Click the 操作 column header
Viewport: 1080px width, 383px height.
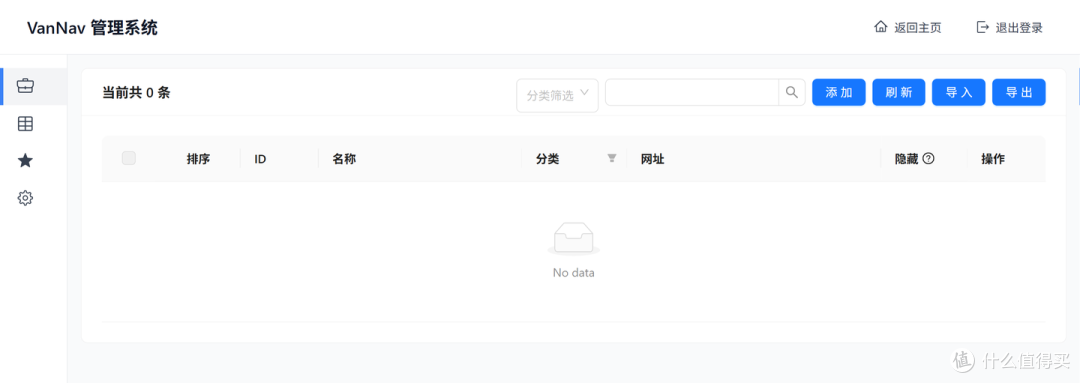[x=993, y=158]
